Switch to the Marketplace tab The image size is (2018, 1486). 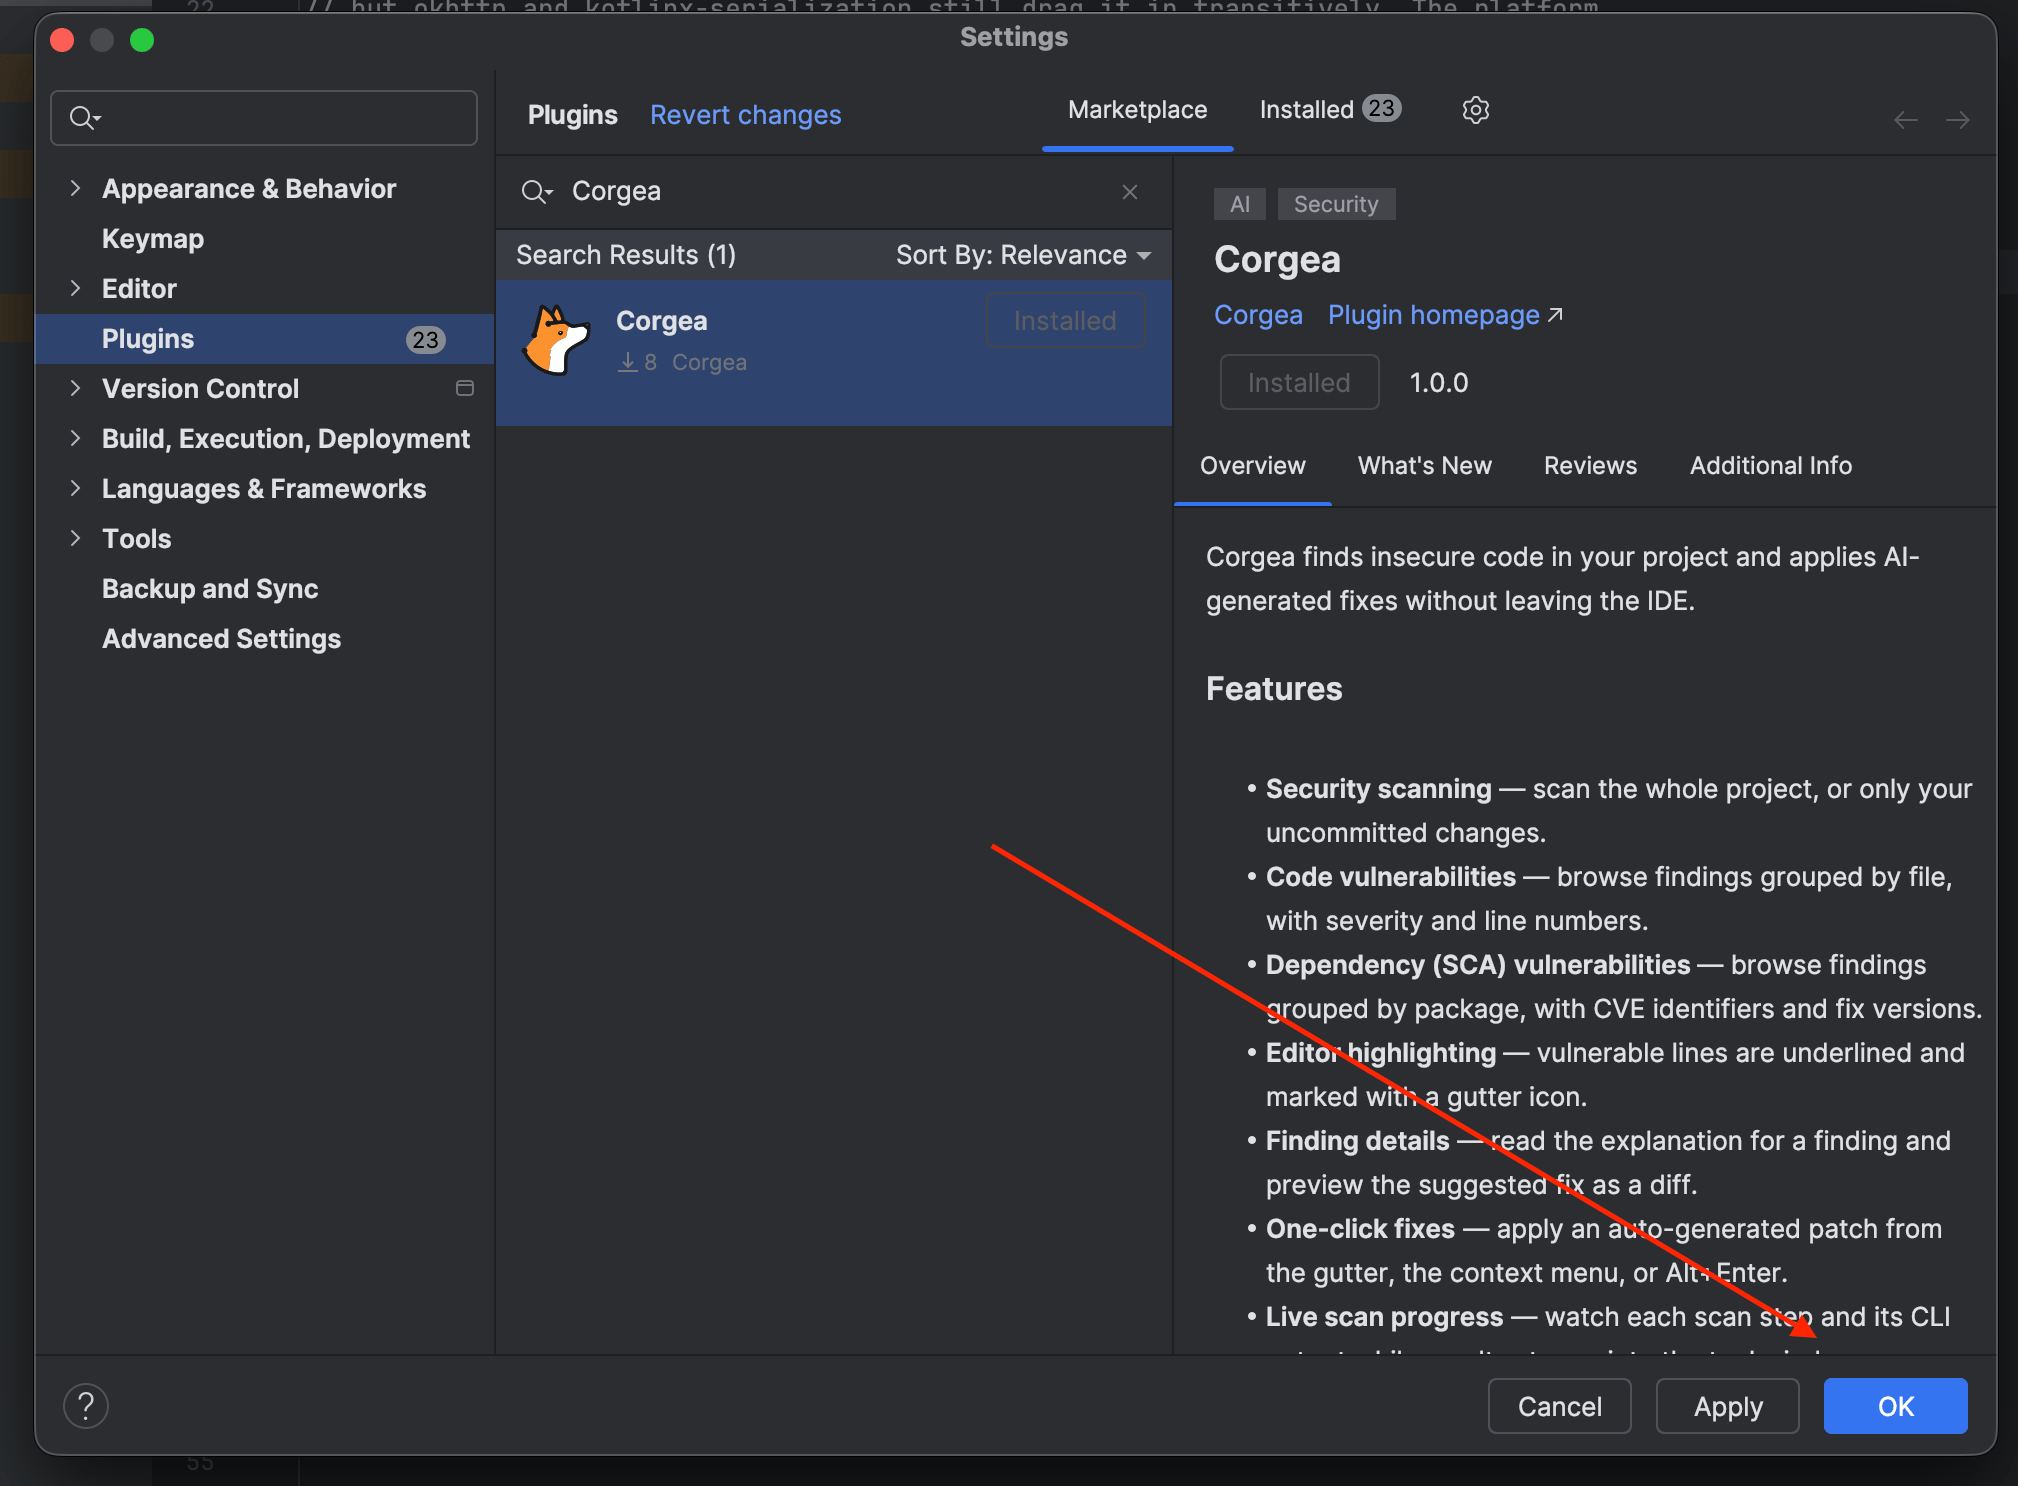[x=1137, y=110]
